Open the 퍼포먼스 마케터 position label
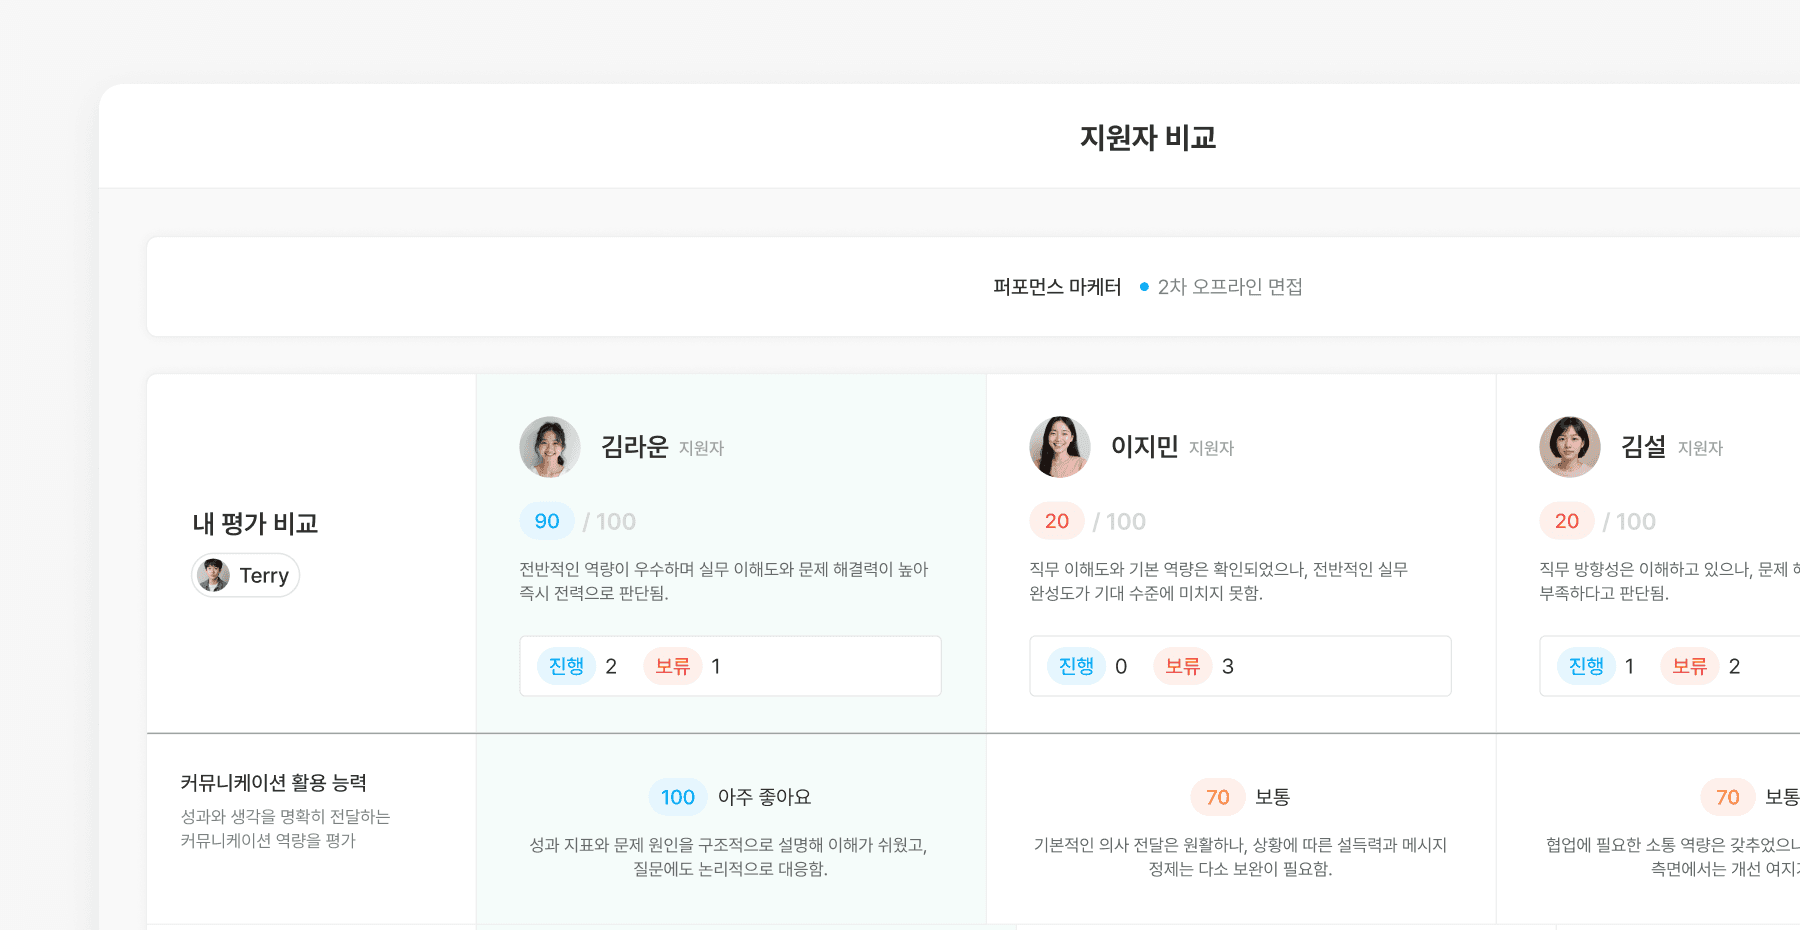Image resolution: width=1800 pixels, height=930 pixels. pos(1057,287)
